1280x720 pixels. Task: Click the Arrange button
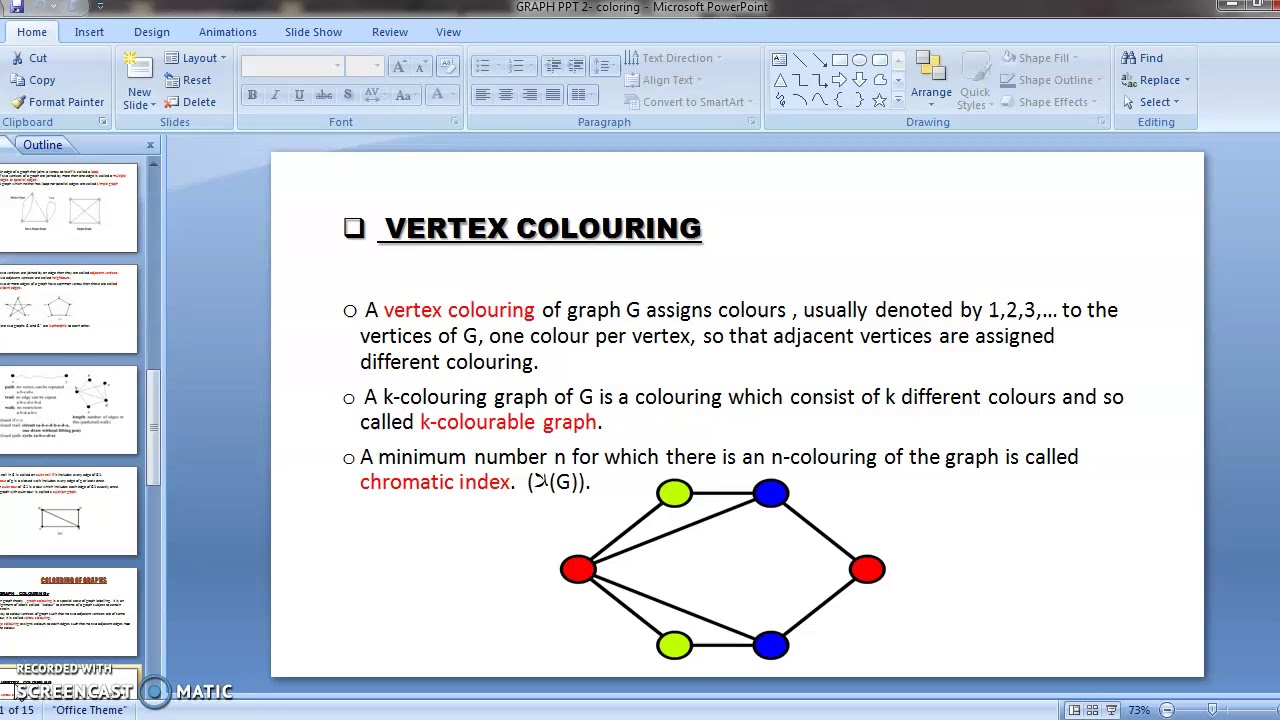[x=931, y=80]
